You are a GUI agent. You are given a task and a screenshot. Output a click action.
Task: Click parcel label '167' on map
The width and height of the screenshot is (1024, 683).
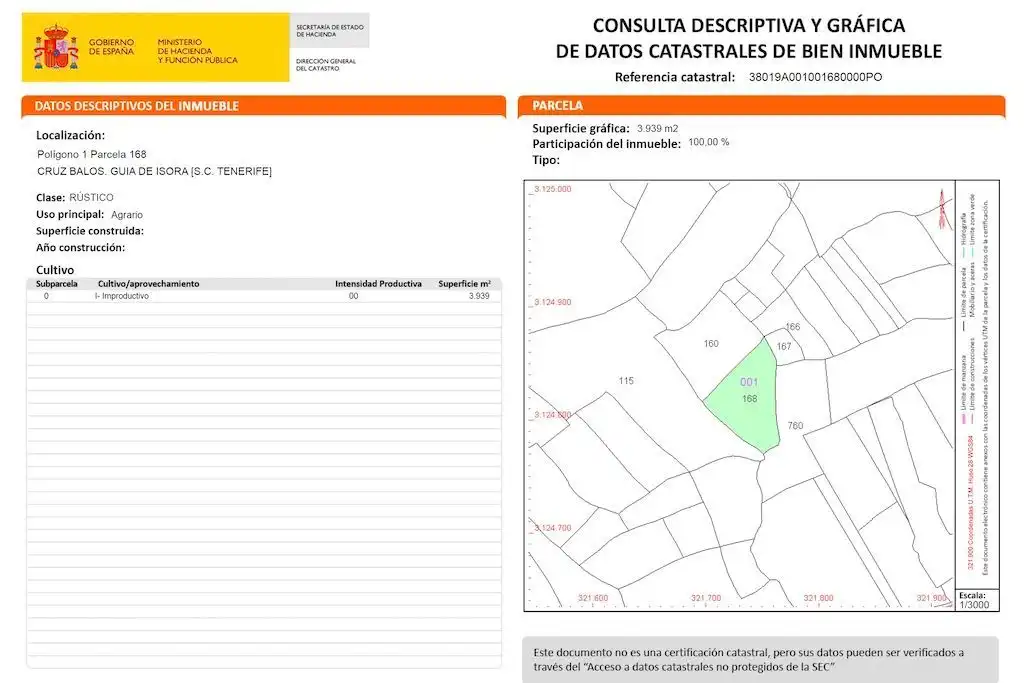(784, 346)
